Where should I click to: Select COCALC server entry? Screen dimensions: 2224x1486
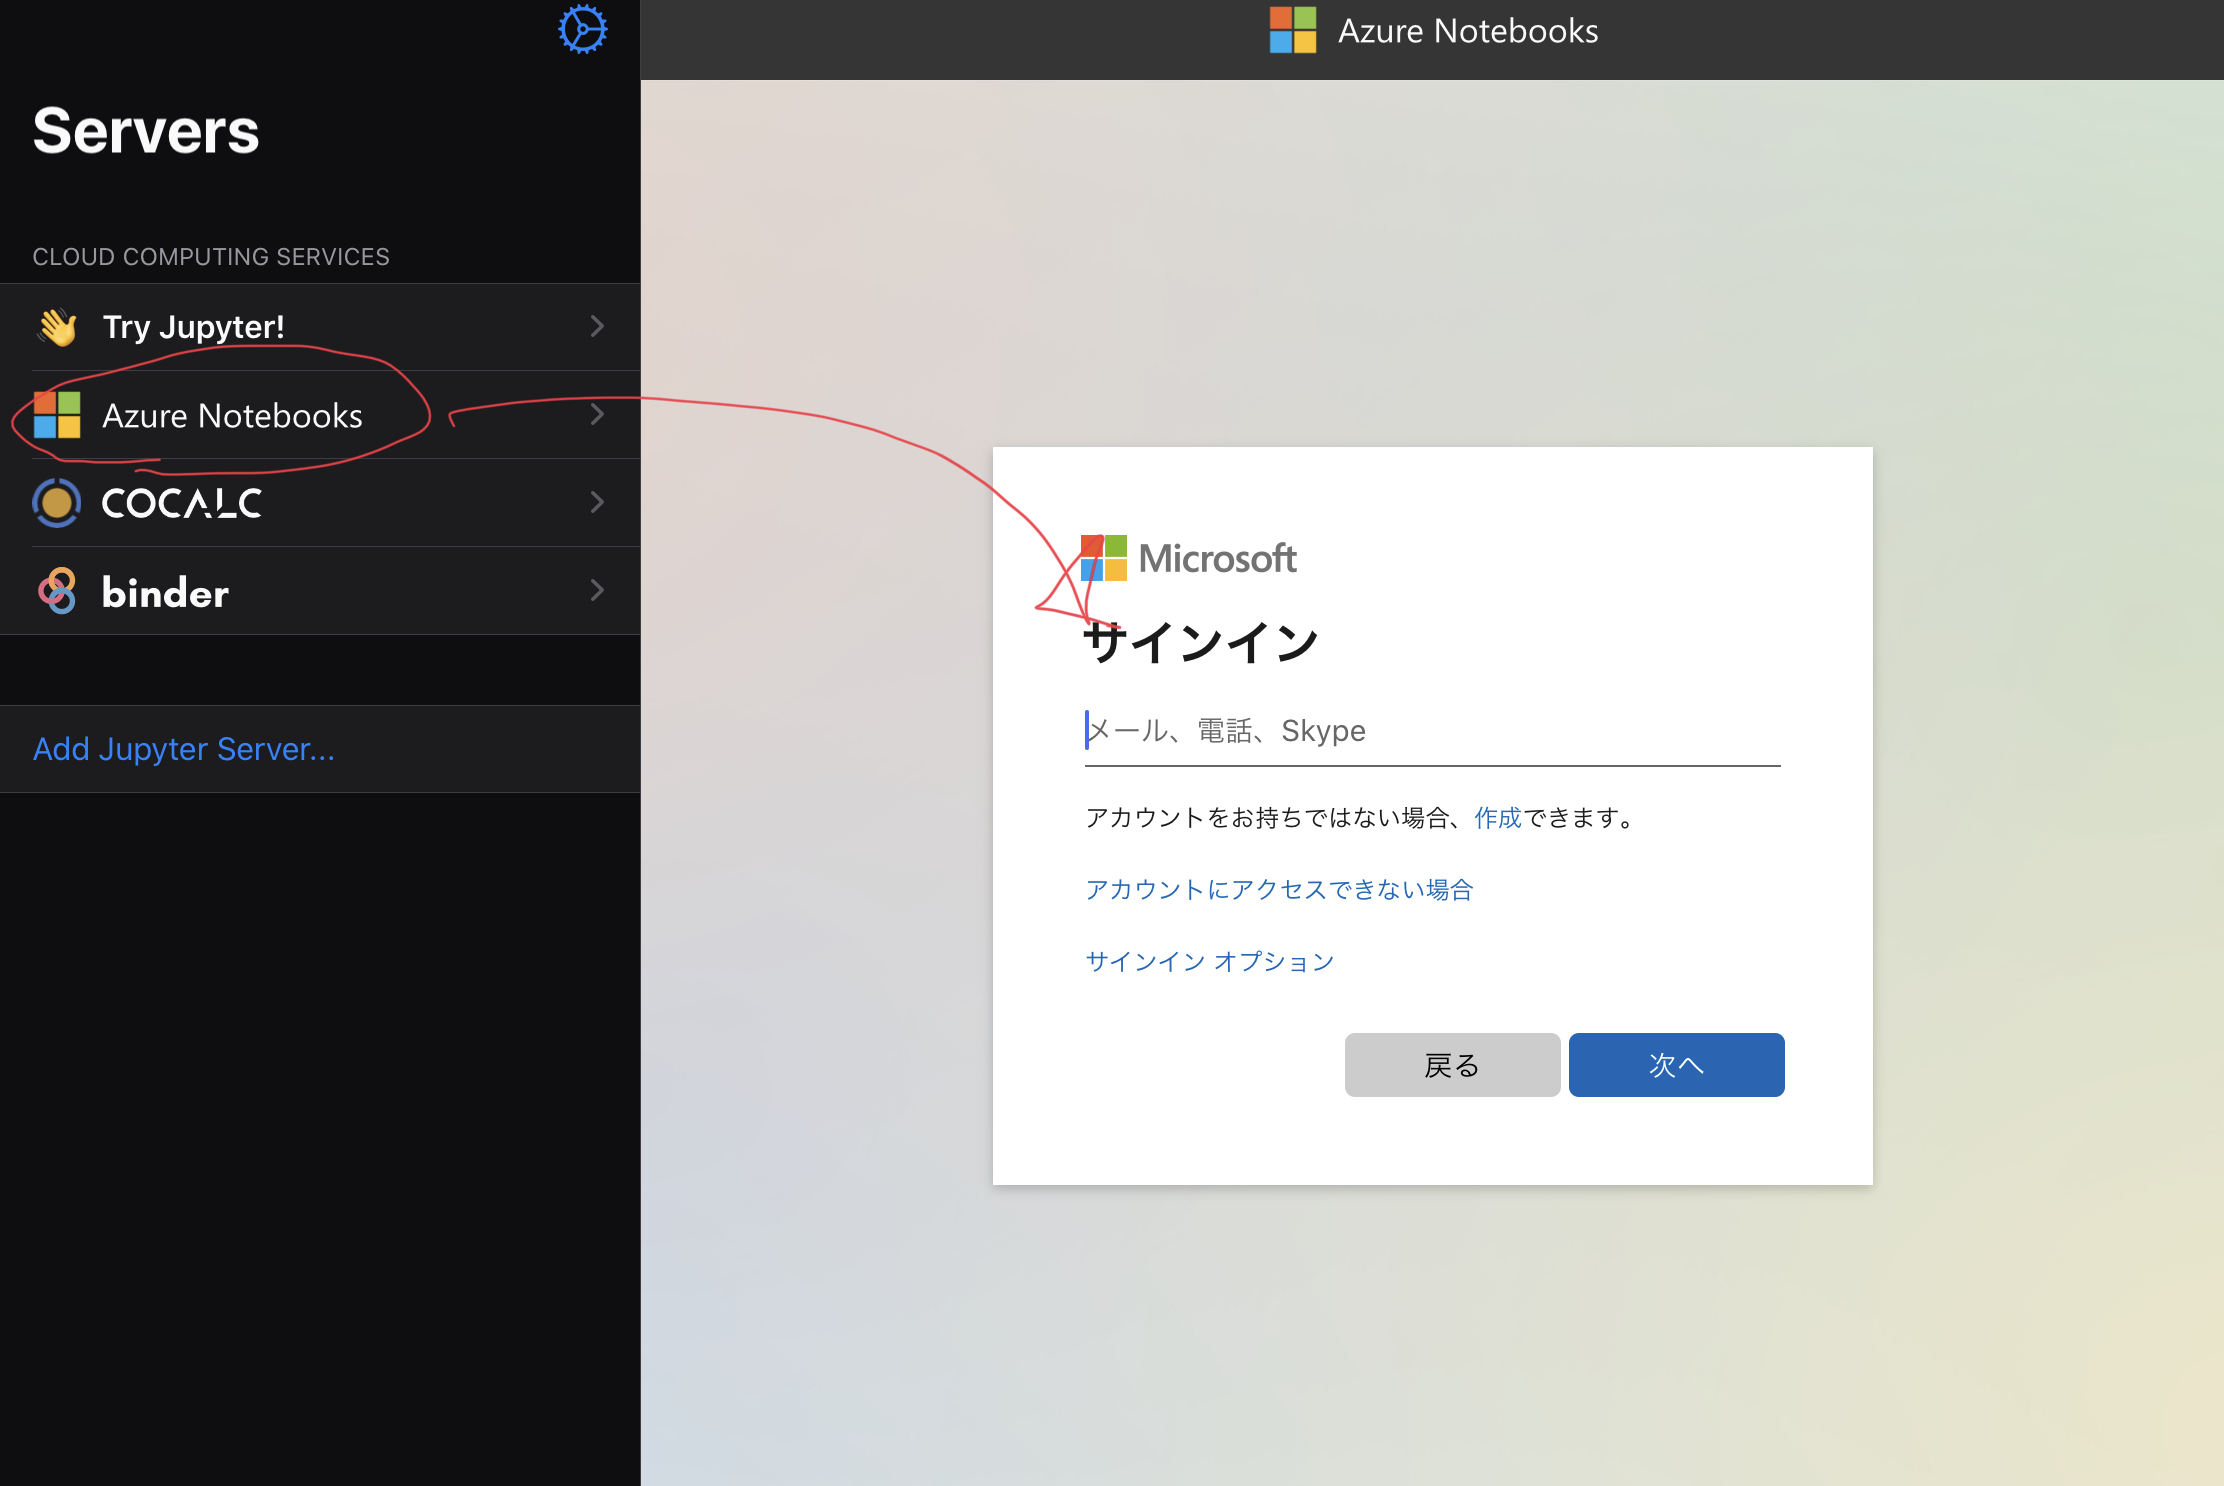point(182,503)
